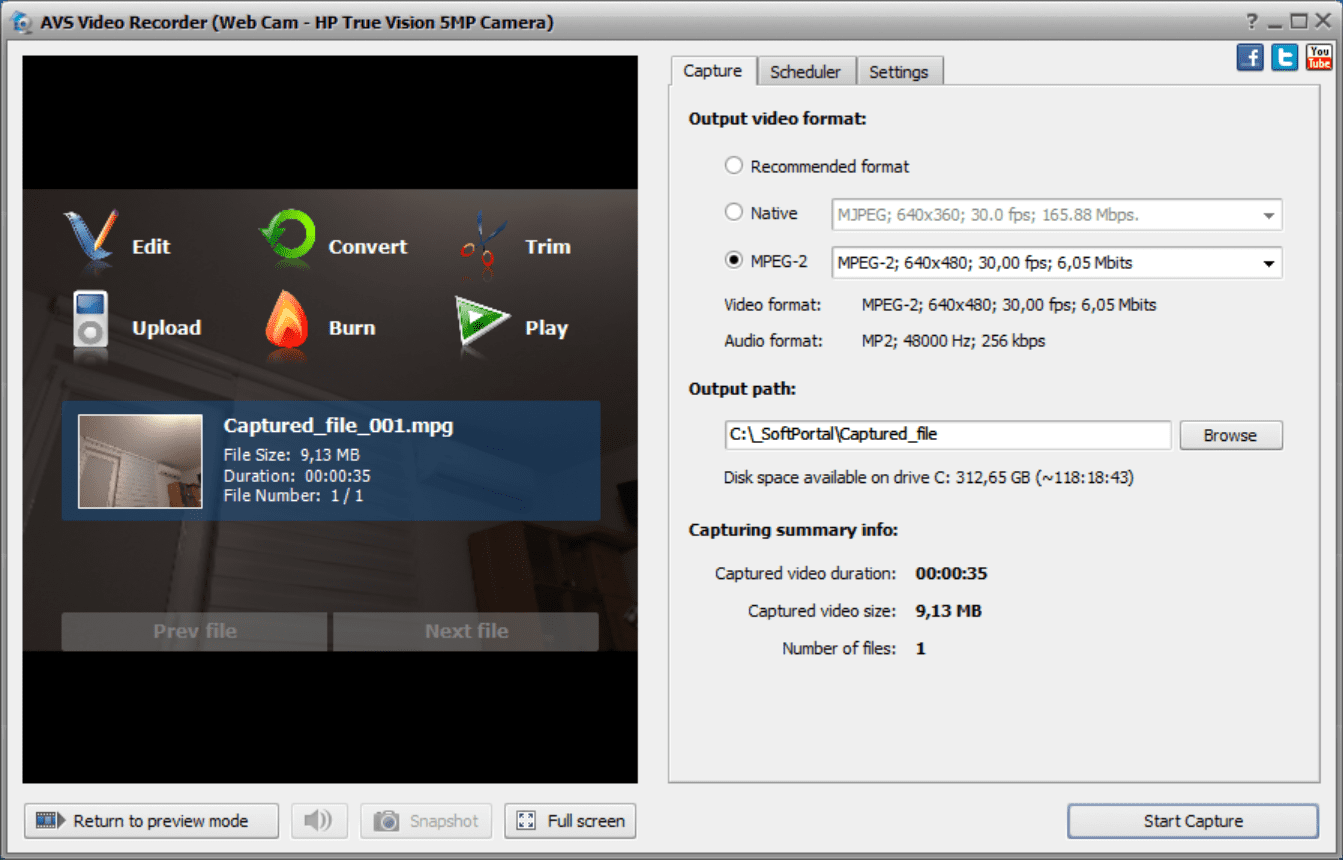Toggle the speaker mute button
This screenshot has height=860, width=1343.
pos(318,821)
